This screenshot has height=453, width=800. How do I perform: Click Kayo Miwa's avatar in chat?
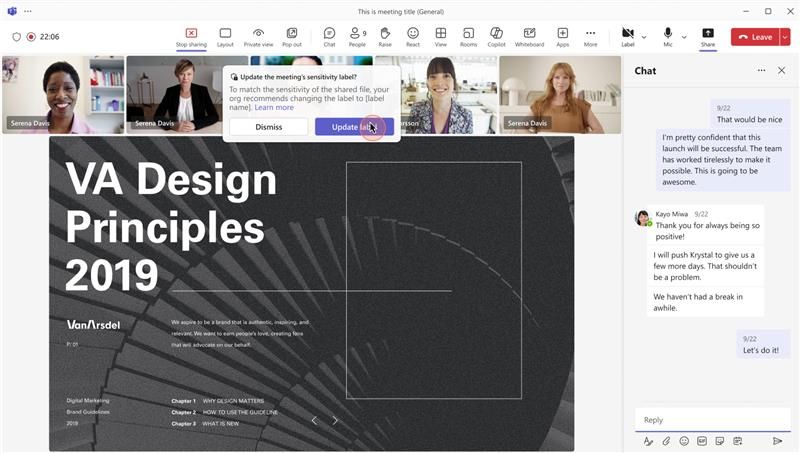643,218
